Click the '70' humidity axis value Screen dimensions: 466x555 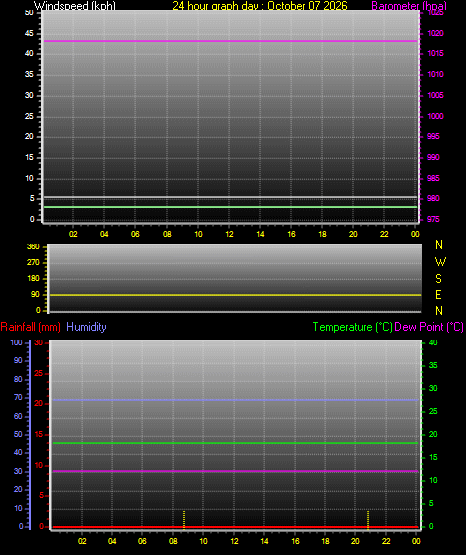point(18,397)
